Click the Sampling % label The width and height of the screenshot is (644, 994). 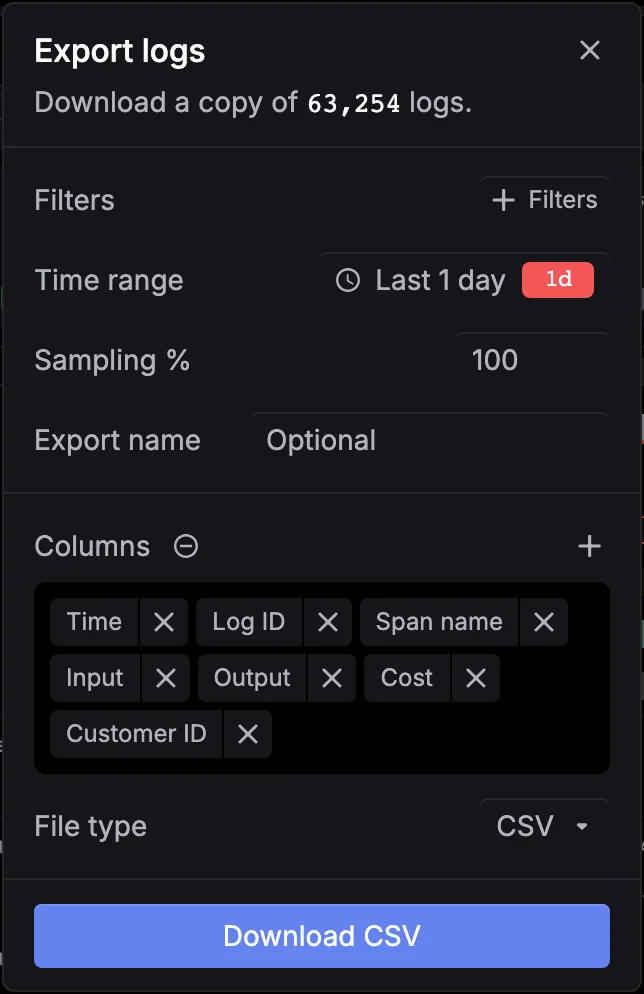[112, 360]
